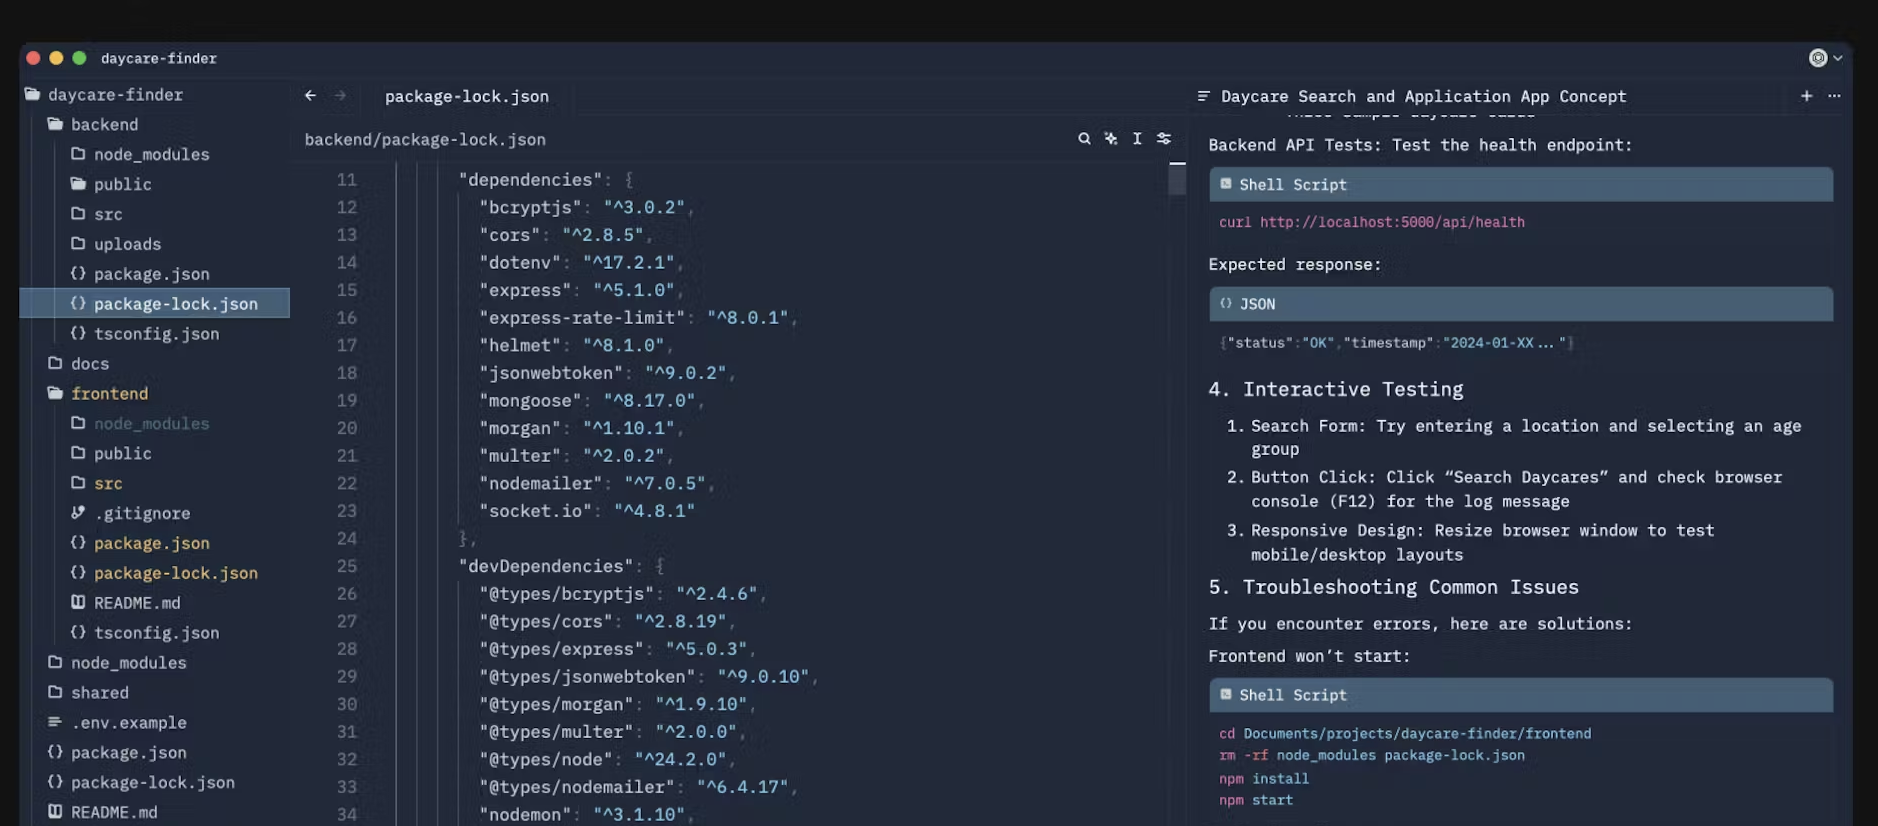Open the sparkle AI assist icon
The height and width of the screenshot is (826, 1878).
tap(1111, 139)
